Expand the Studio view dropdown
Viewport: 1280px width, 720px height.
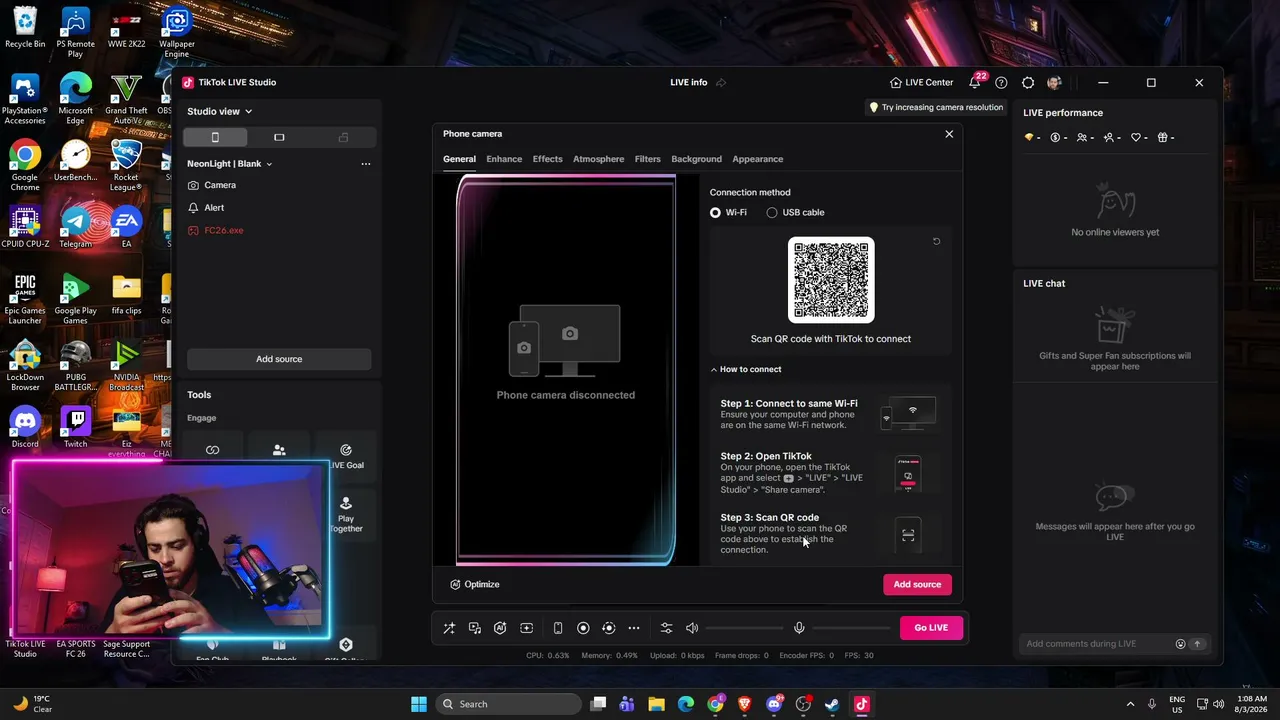point(220,111)
